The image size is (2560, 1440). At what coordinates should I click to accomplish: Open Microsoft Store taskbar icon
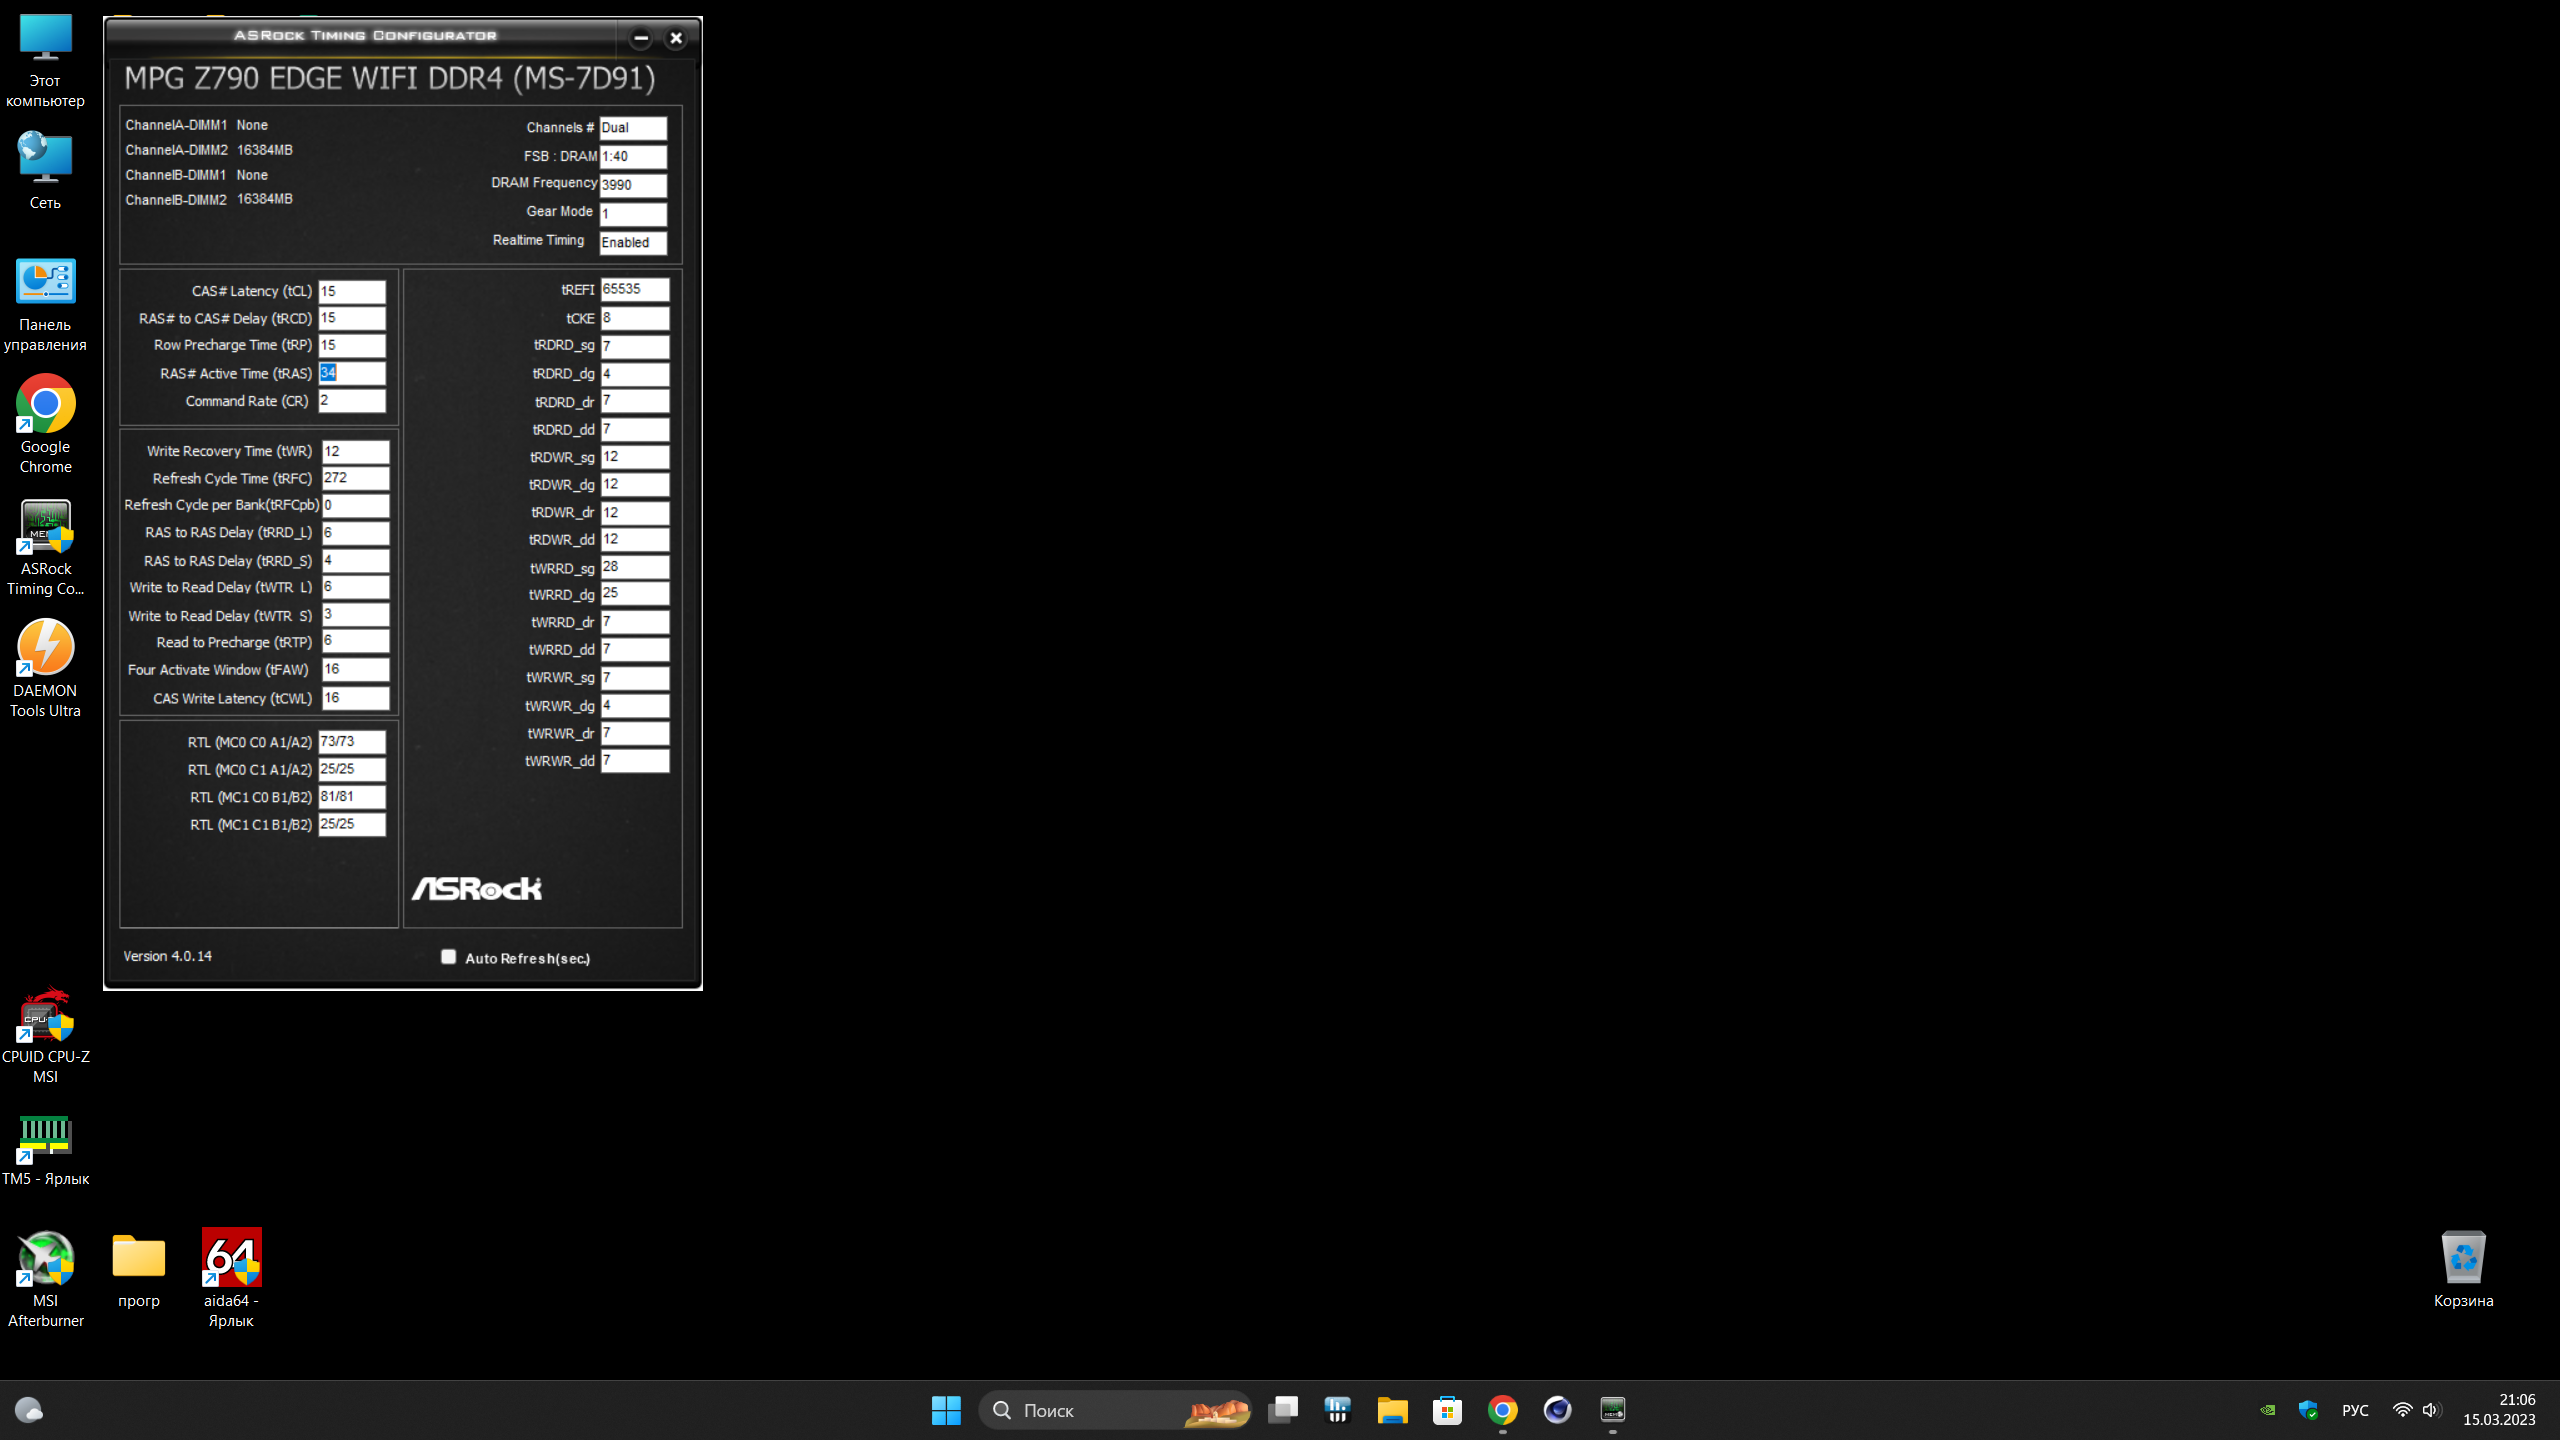point(1447,1410)
